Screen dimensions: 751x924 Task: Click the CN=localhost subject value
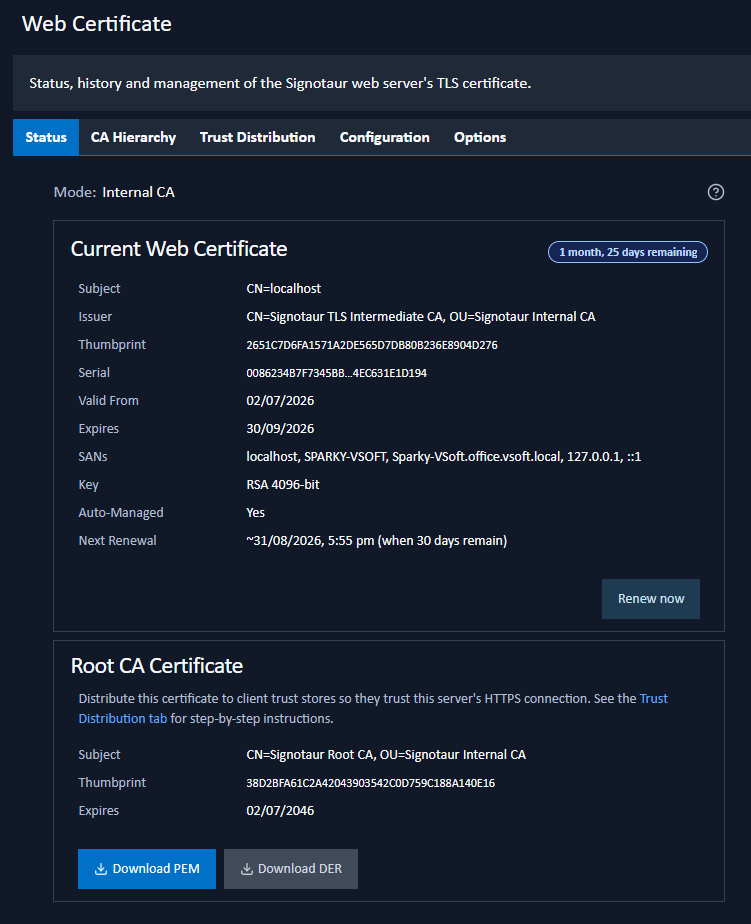tap(284, 289)
